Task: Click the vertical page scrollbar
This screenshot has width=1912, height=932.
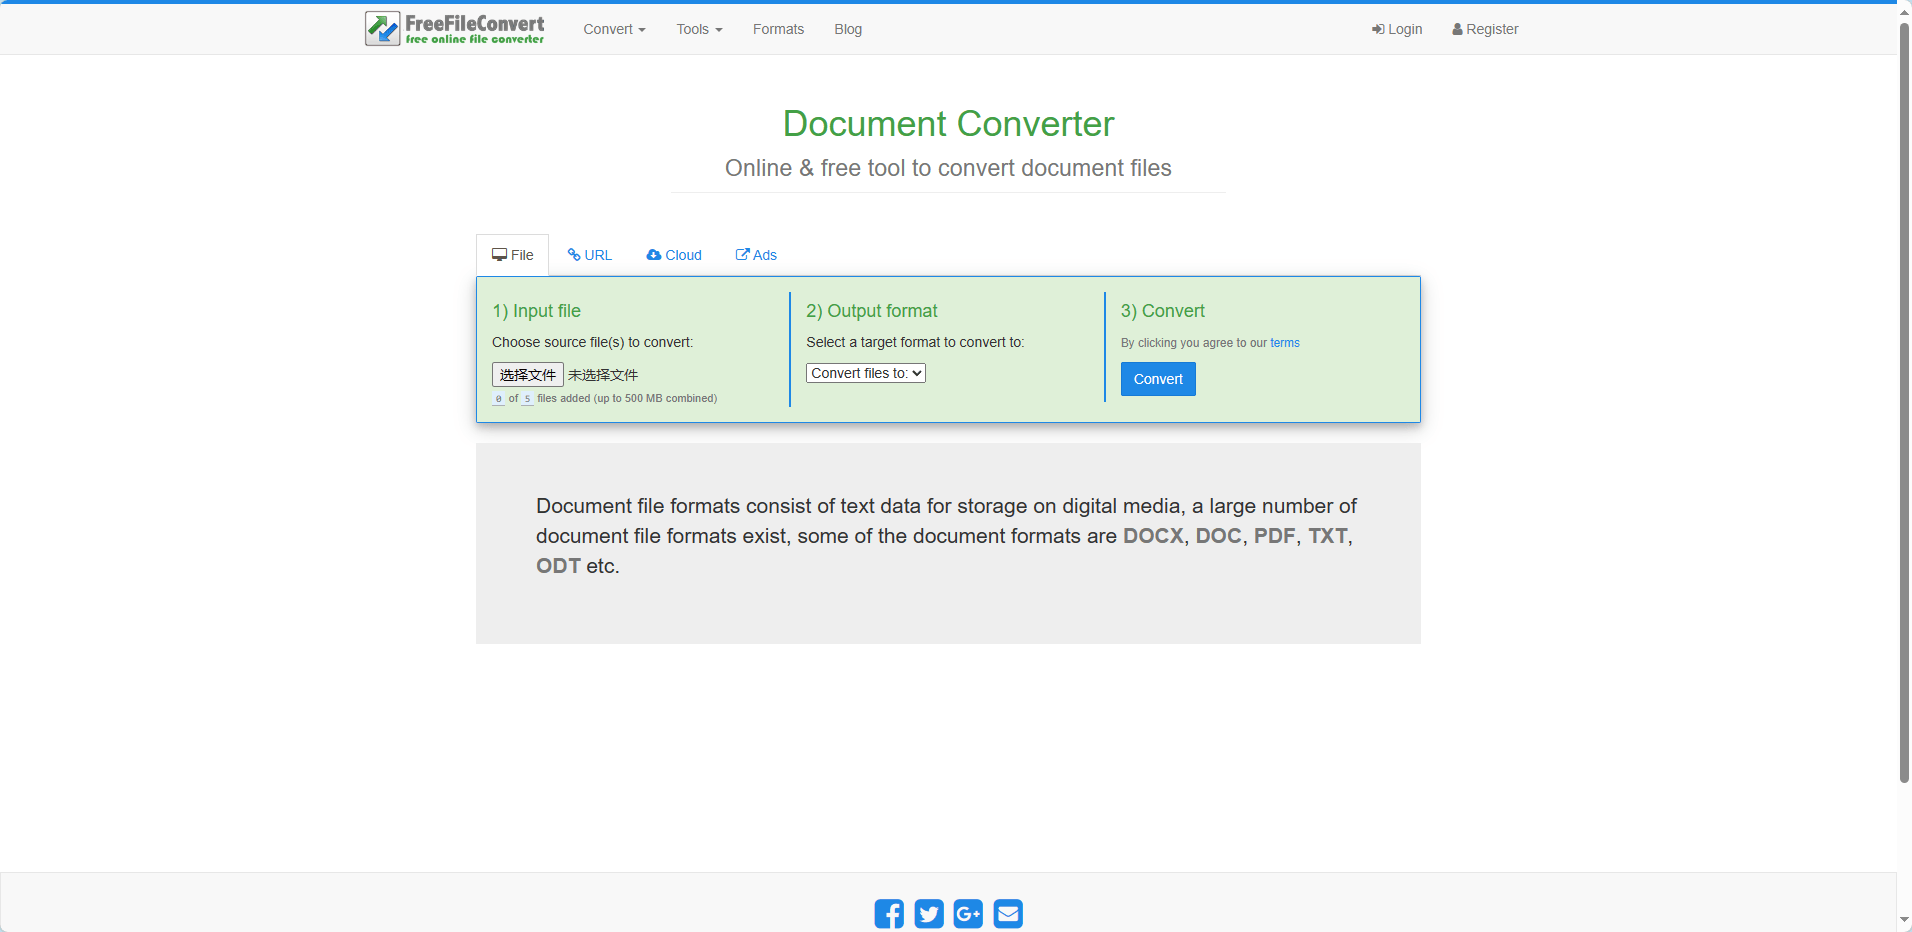Action: tap(1904, 400)
